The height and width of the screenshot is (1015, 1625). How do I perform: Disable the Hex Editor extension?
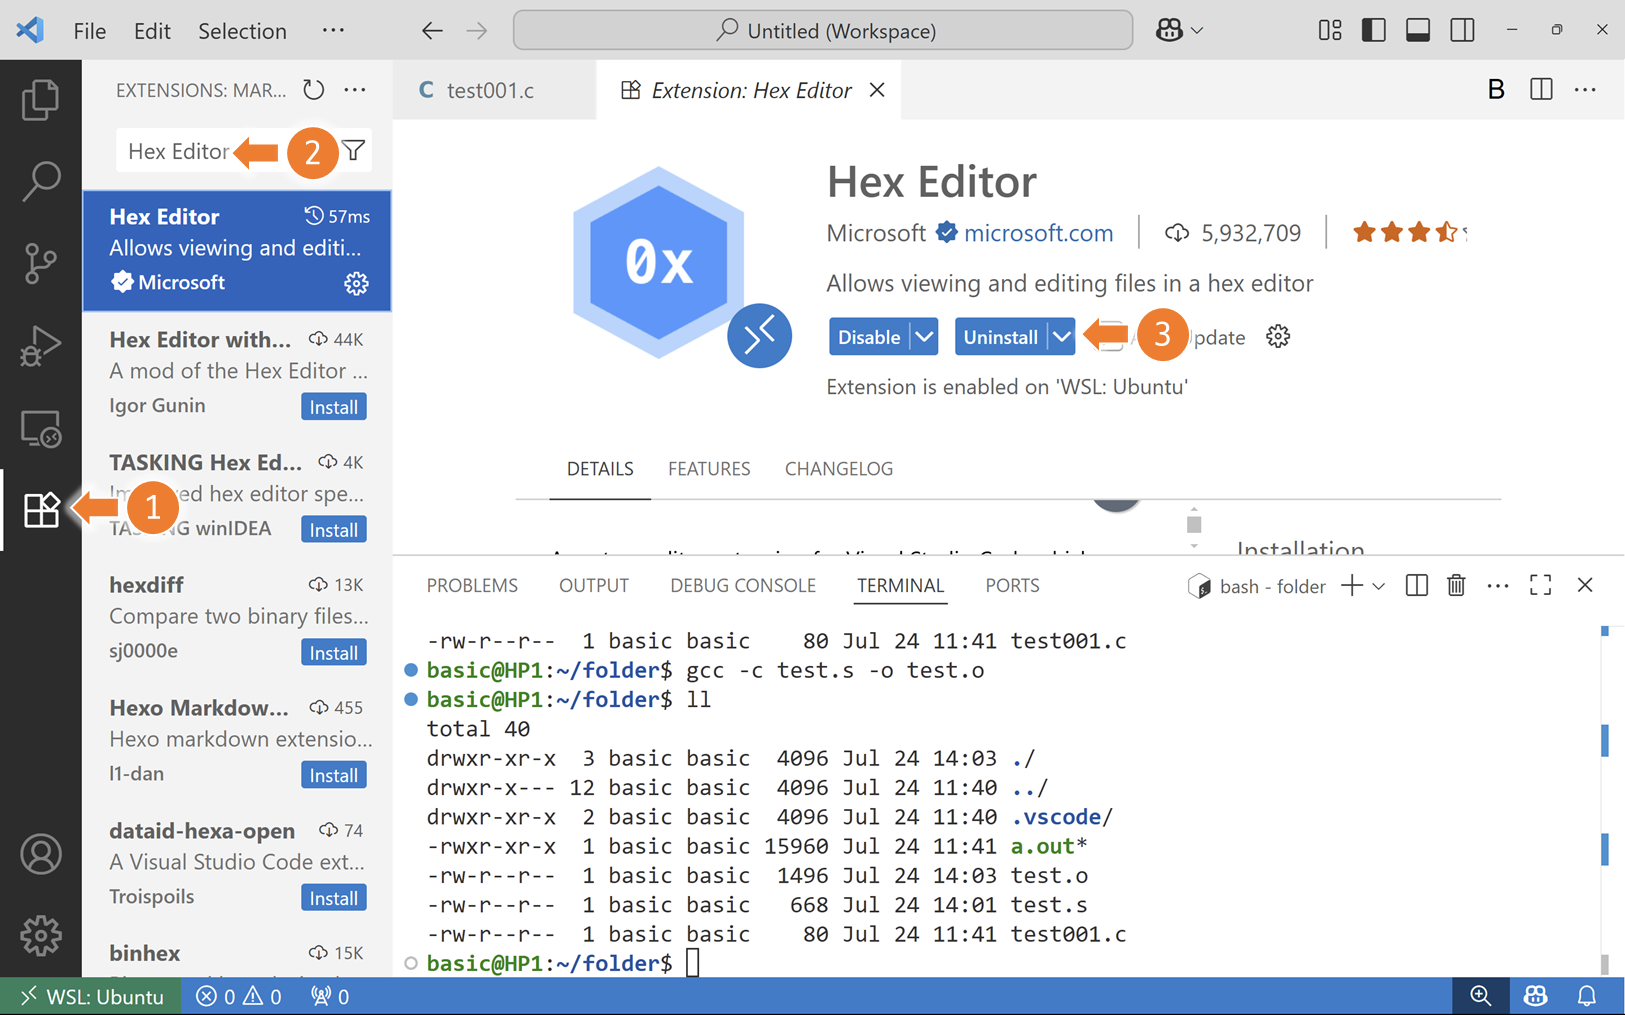(869, 337)
